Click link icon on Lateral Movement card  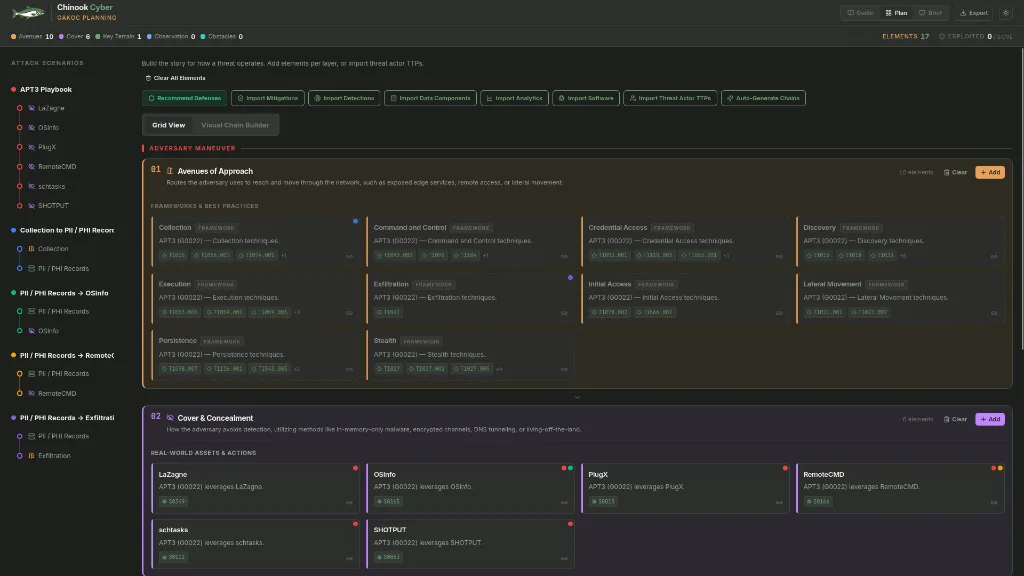[994, 313]
